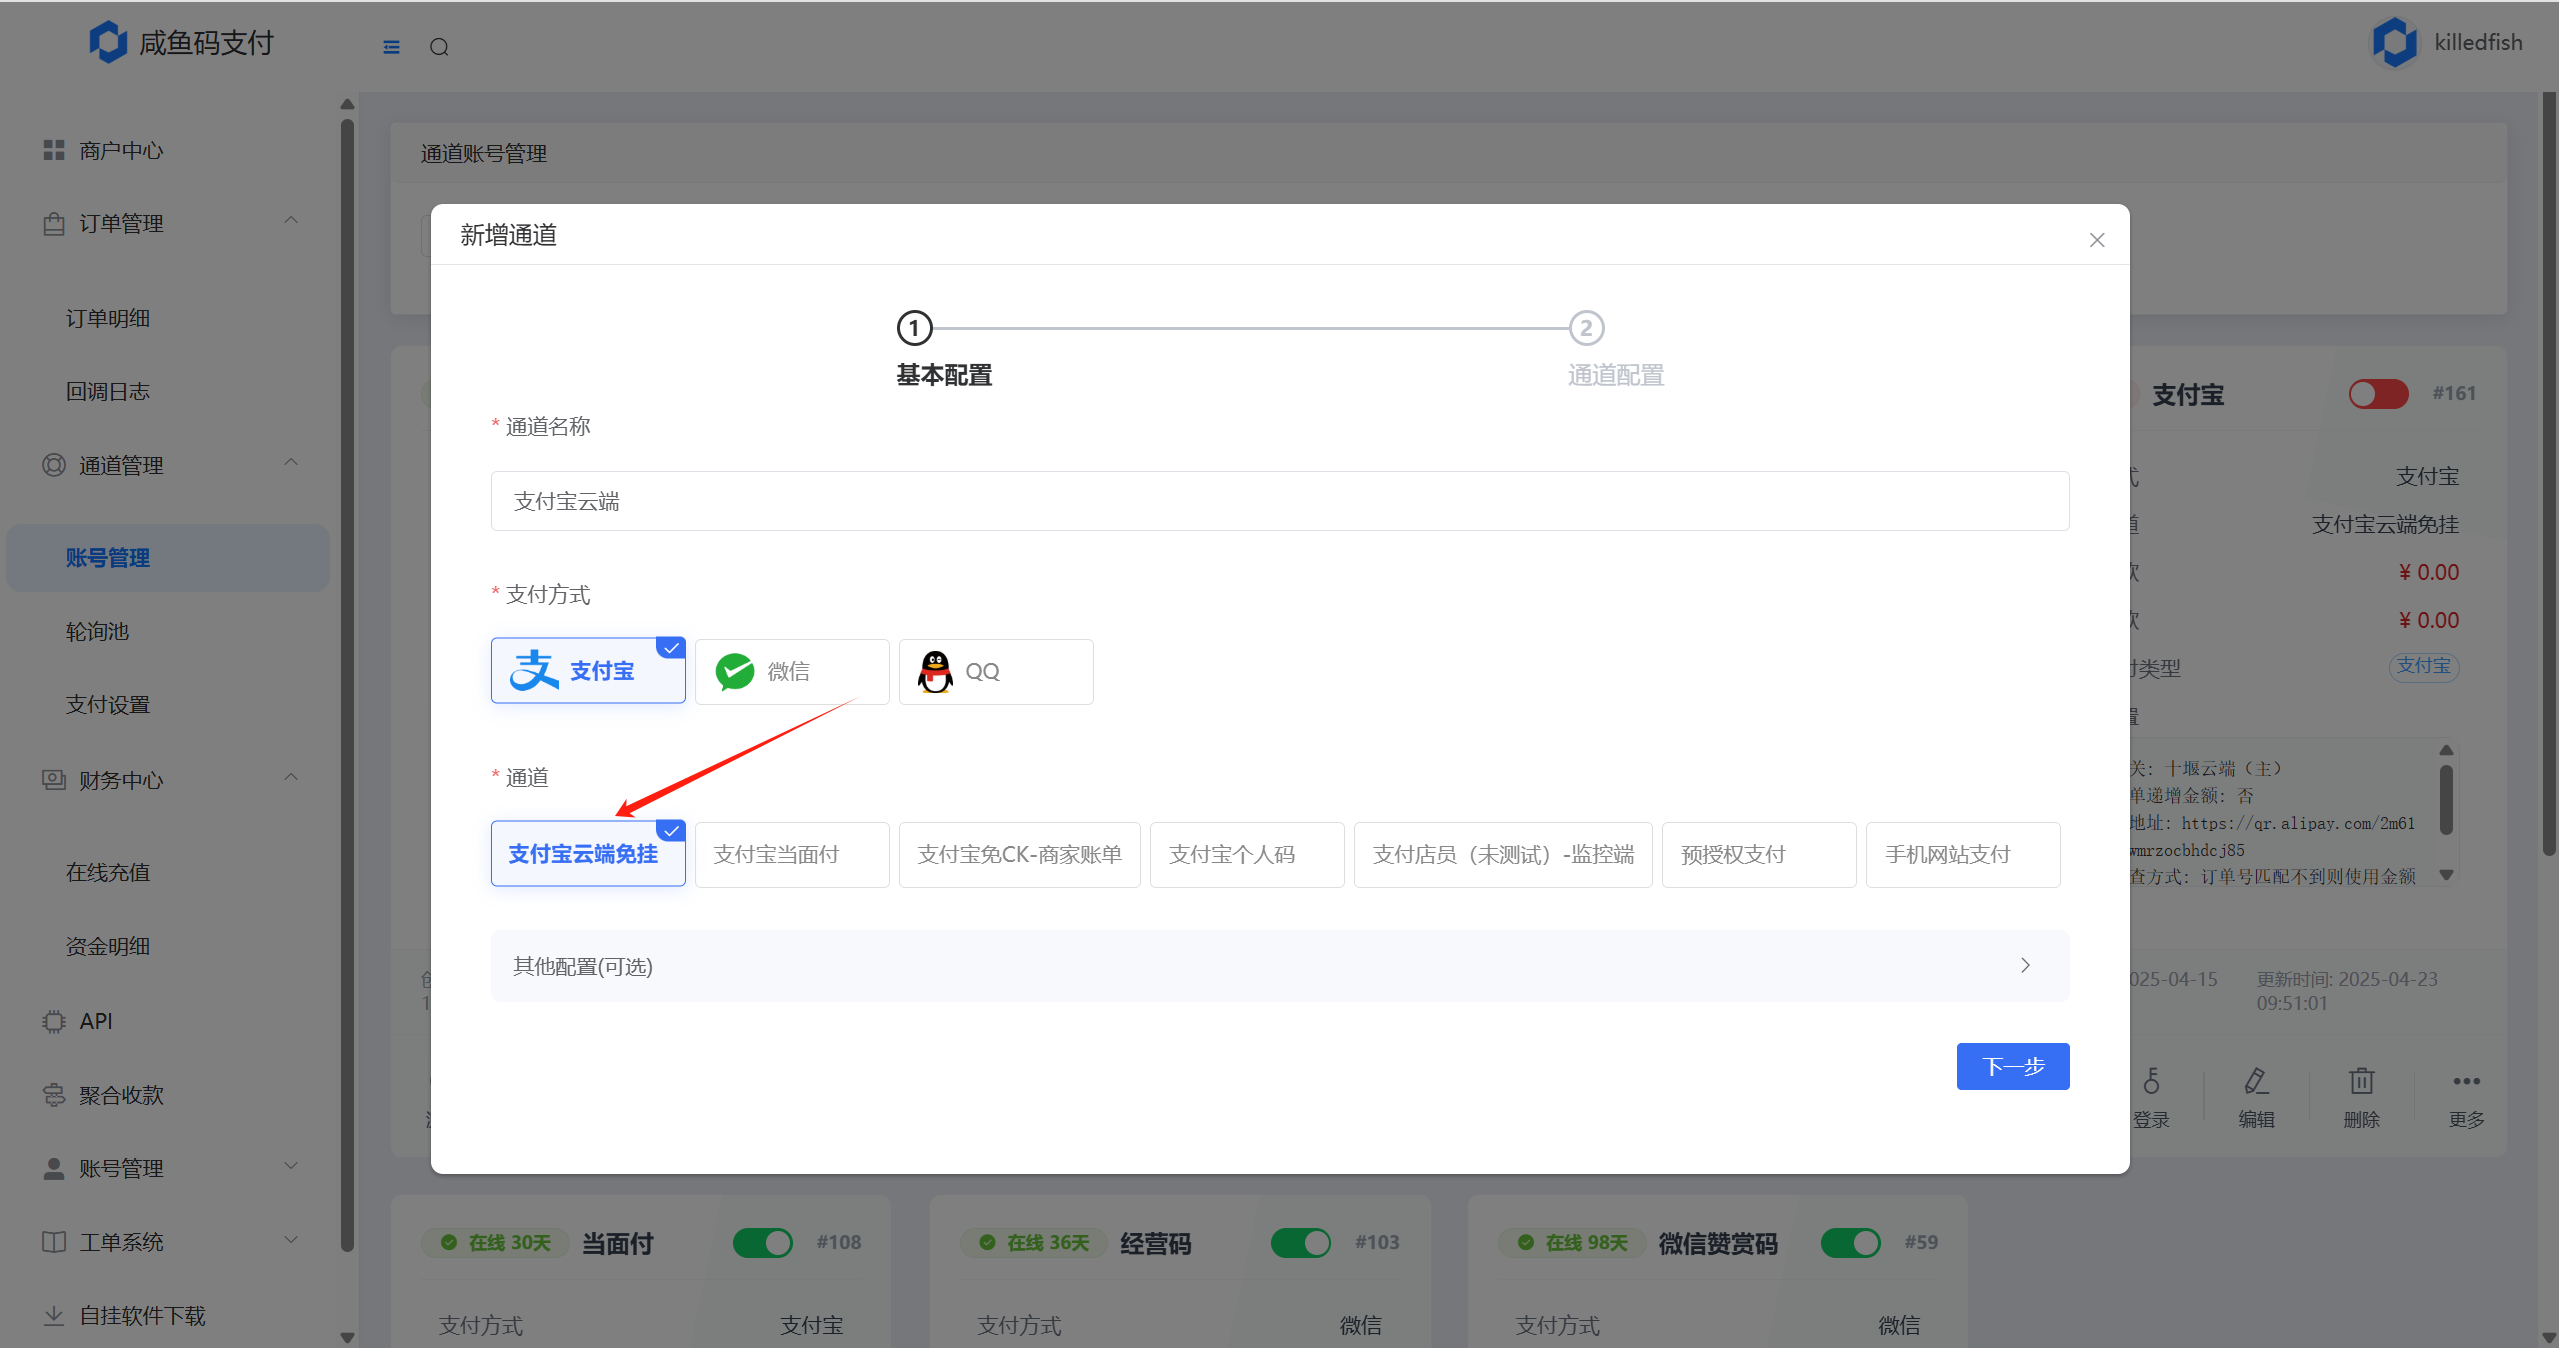Collapse the 通道管理 sidebar group
The width and height of the screenshot is (2559, 1348).
click(291, 463)
